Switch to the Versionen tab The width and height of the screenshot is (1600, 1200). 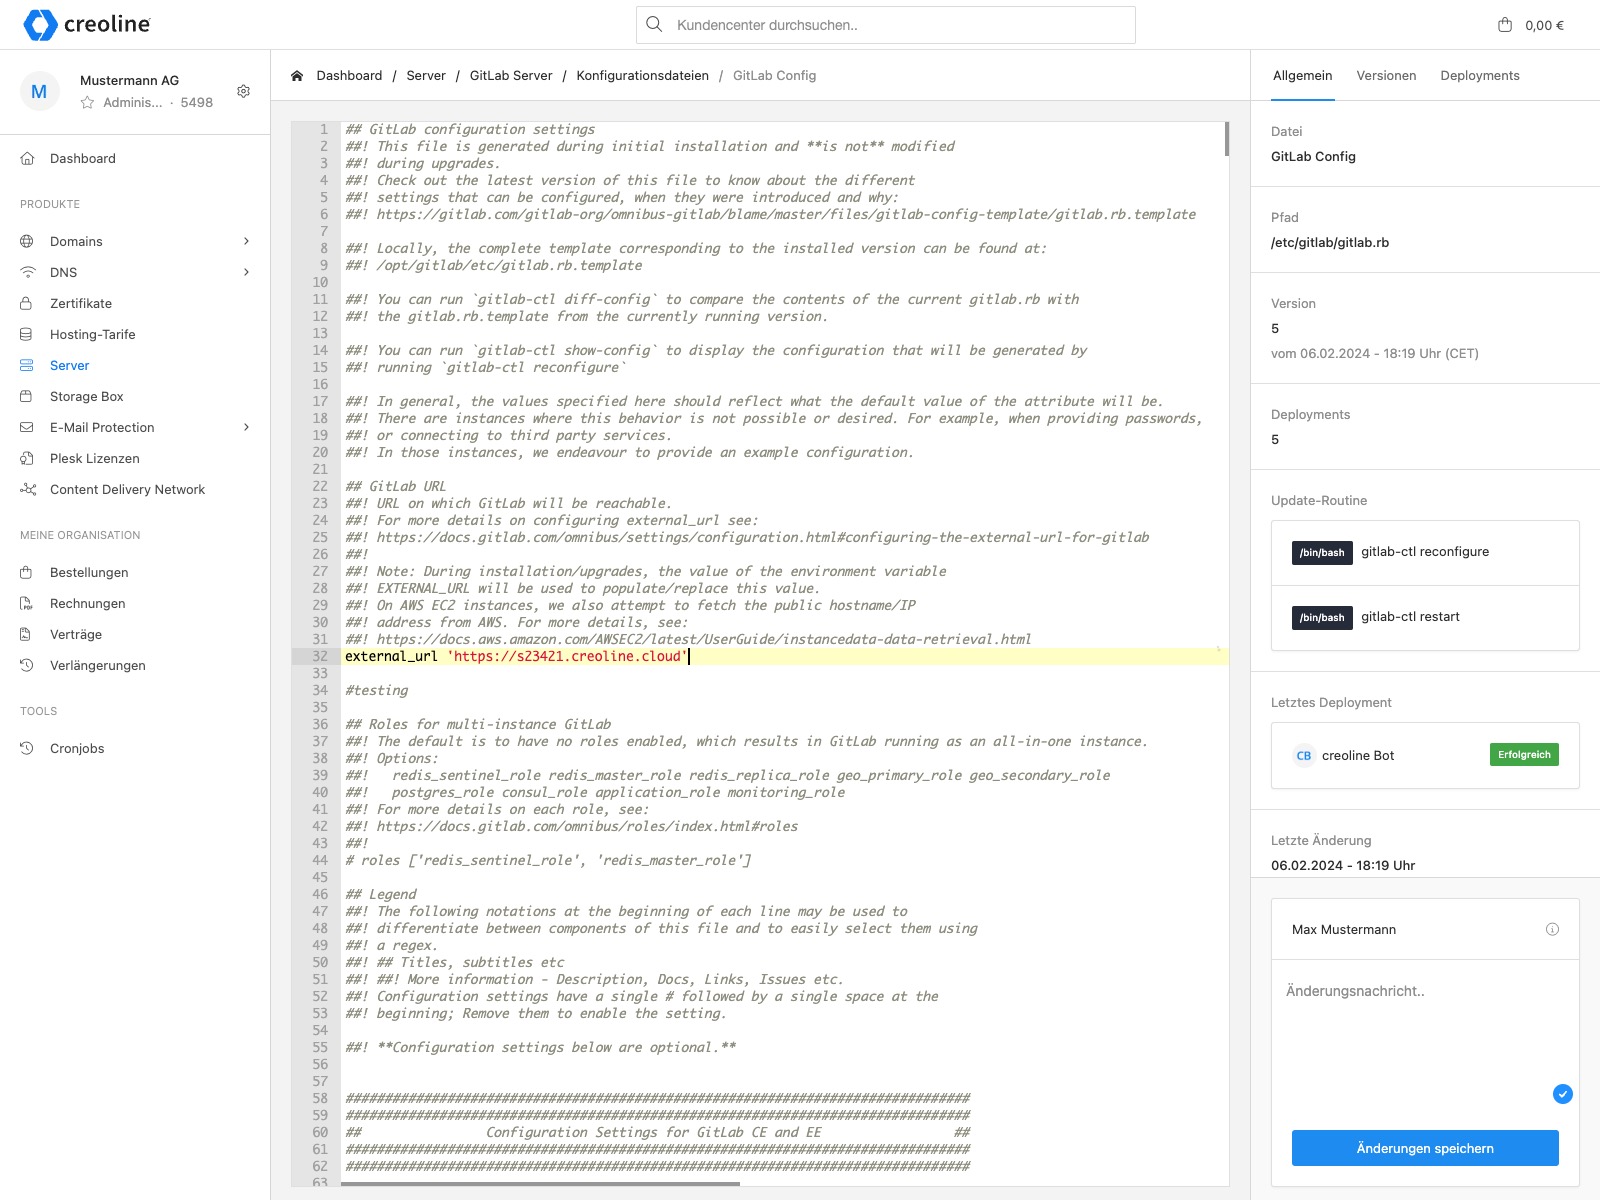click(x=1386, y=75)
